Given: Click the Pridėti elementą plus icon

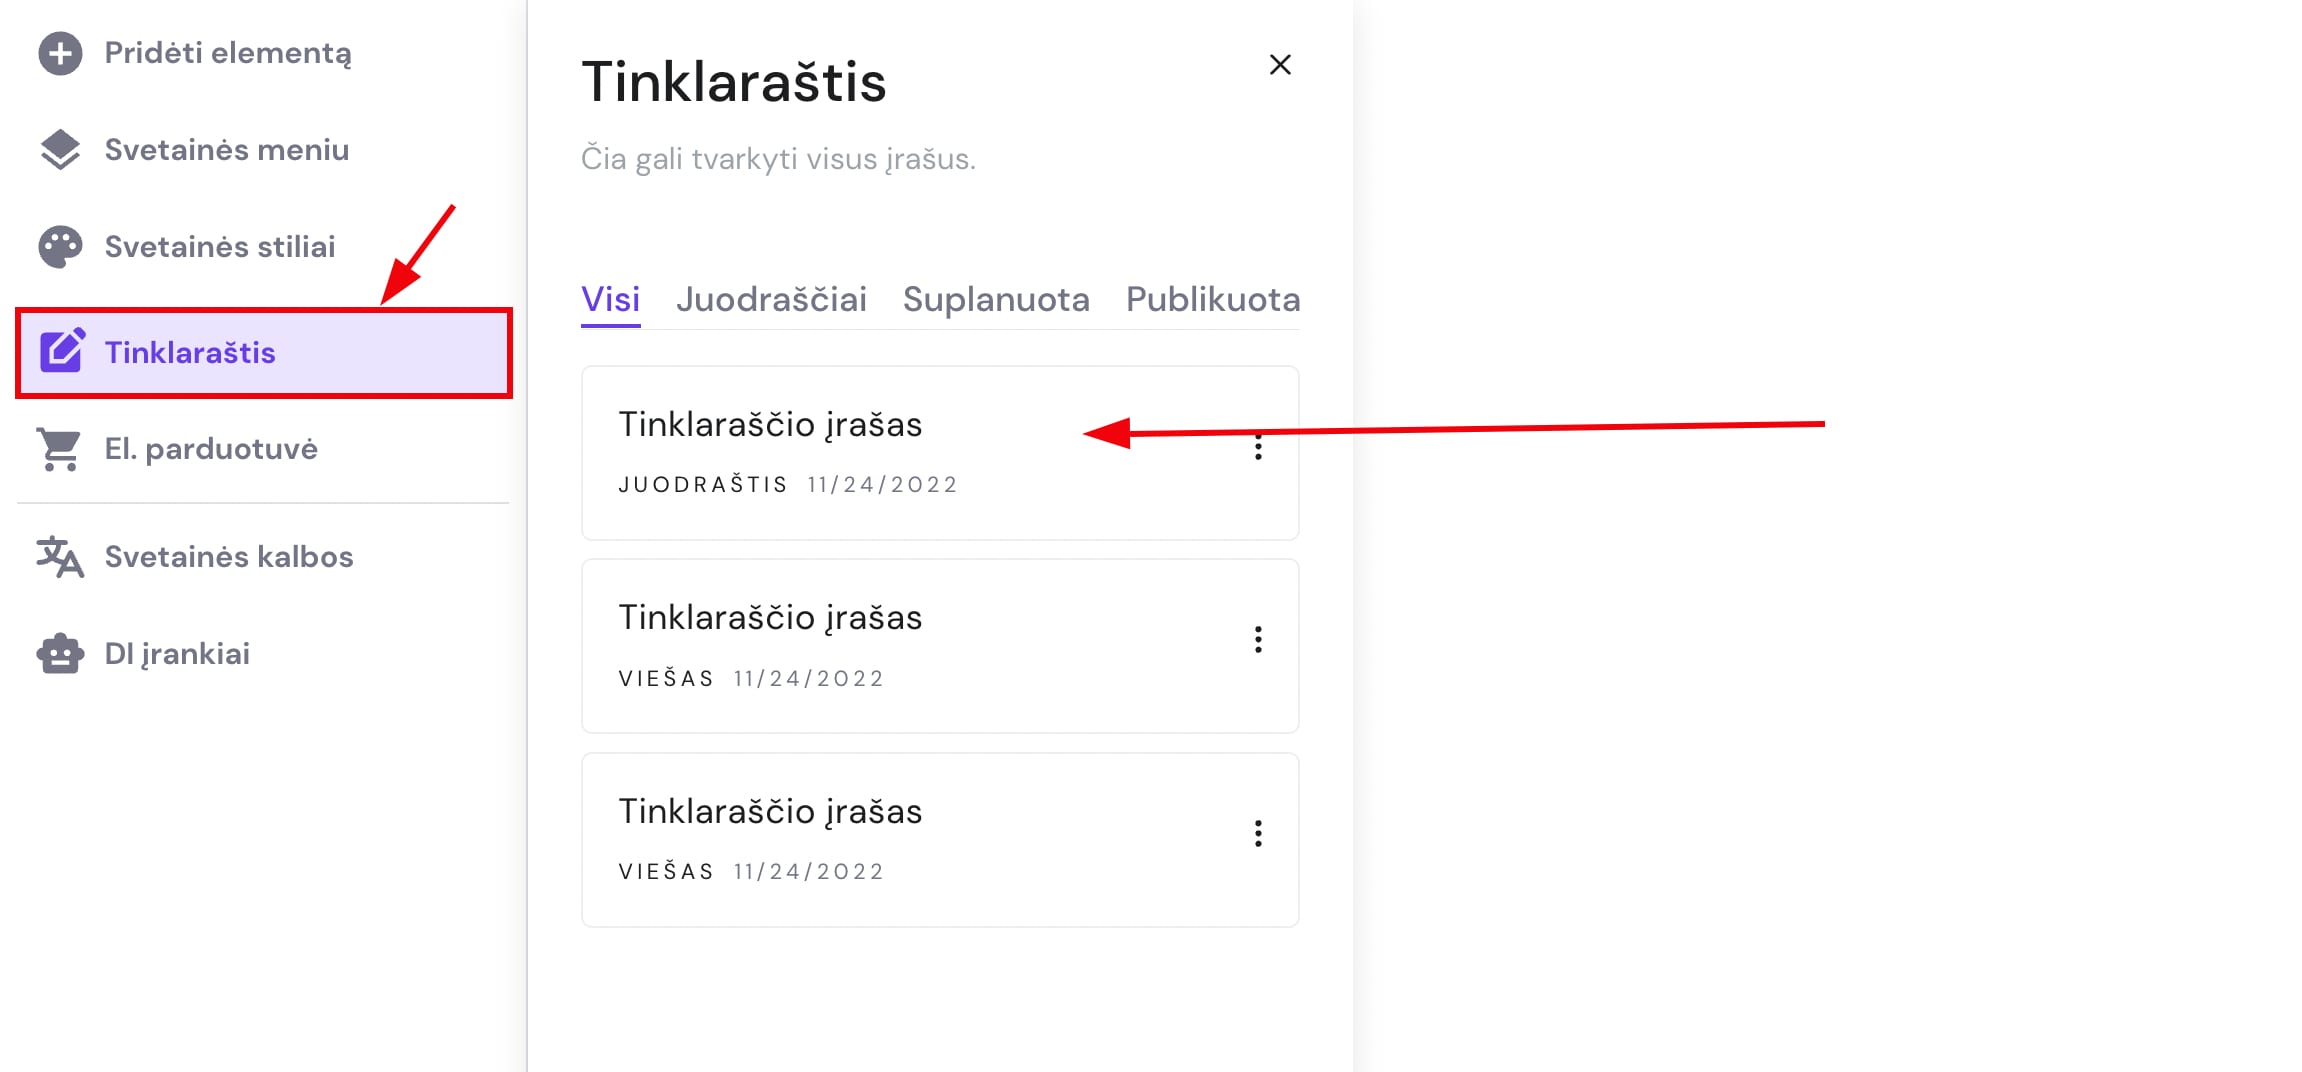Looking at the screenshot, I should click(61, 54).
